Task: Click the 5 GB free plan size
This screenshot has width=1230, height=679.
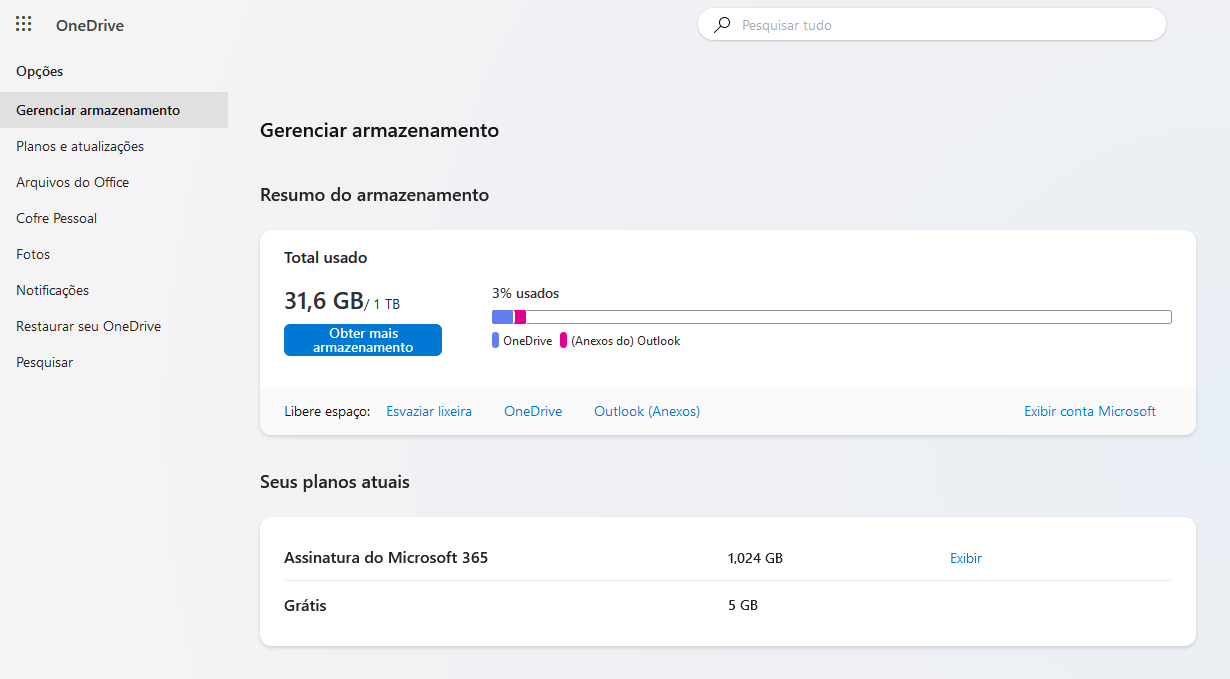Action: 743,605
